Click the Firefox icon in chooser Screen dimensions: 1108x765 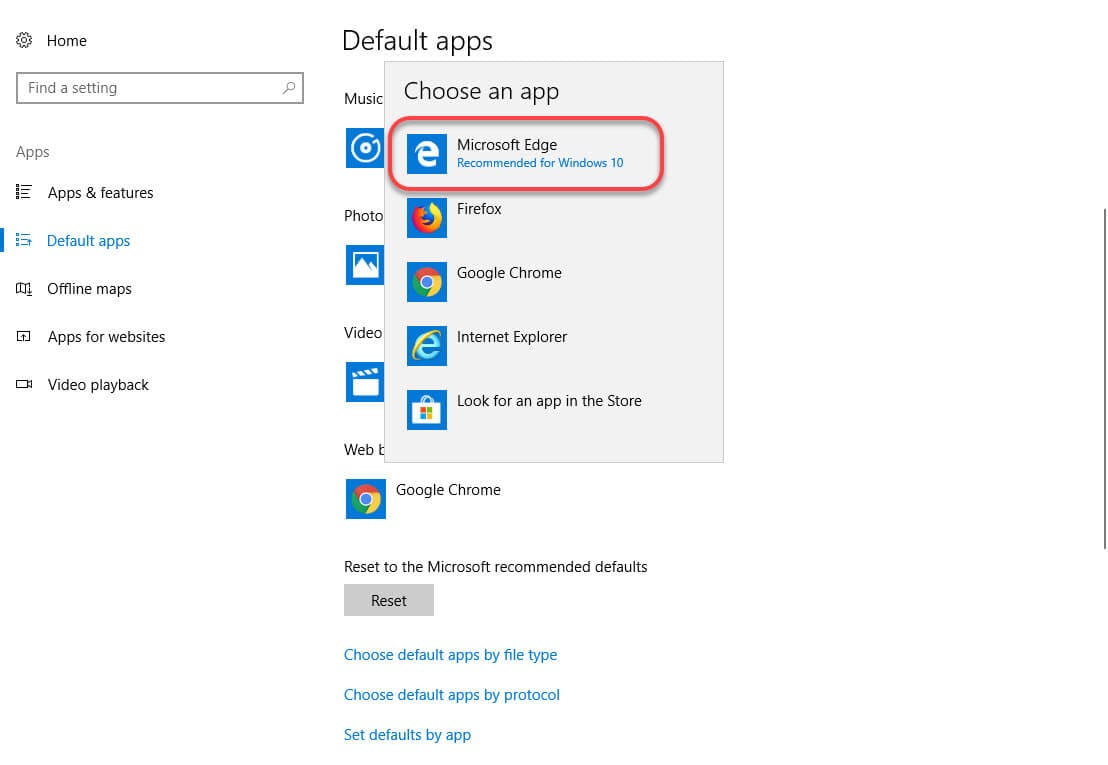click(x=427, y=218)
